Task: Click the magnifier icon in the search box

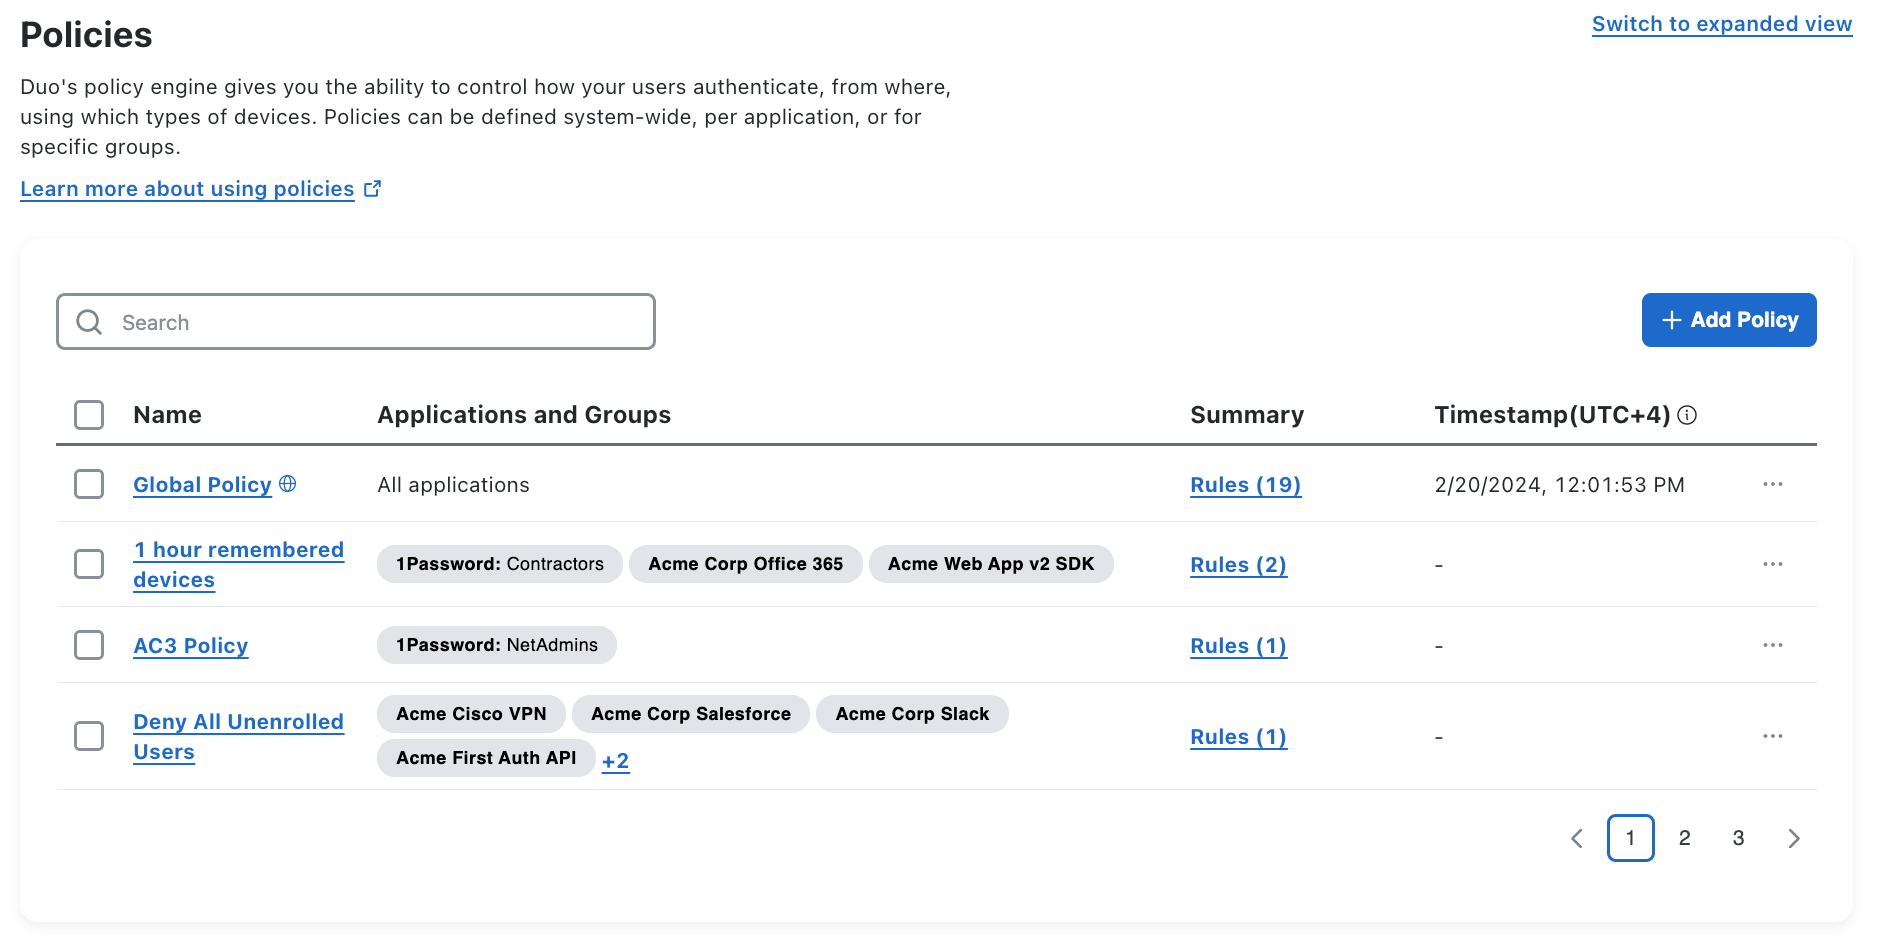Action: coord(89,322)
